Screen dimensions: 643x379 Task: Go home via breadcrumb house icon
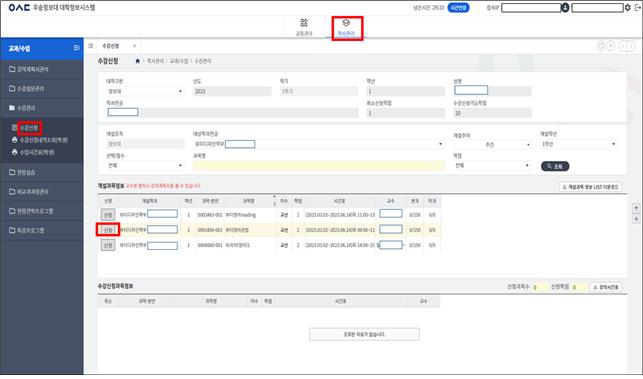coord(138,61)
